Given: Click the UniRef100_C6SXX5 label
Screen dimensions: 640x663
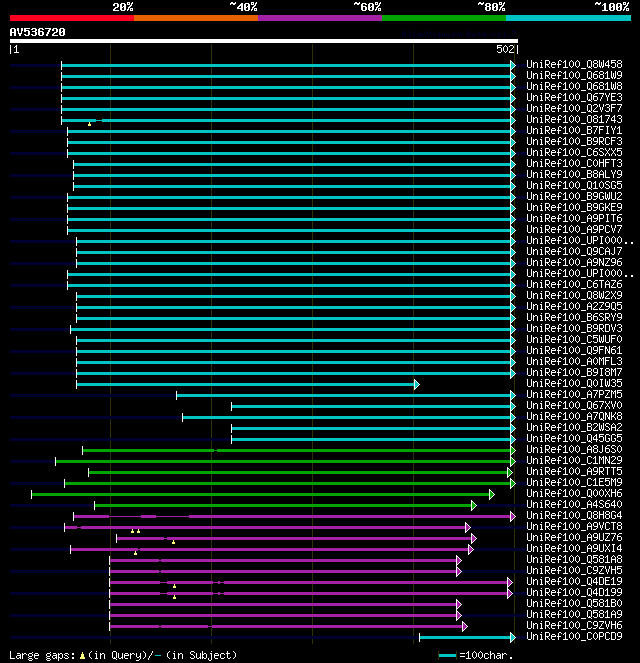Looking at the screenshot, I should point(574,152).
